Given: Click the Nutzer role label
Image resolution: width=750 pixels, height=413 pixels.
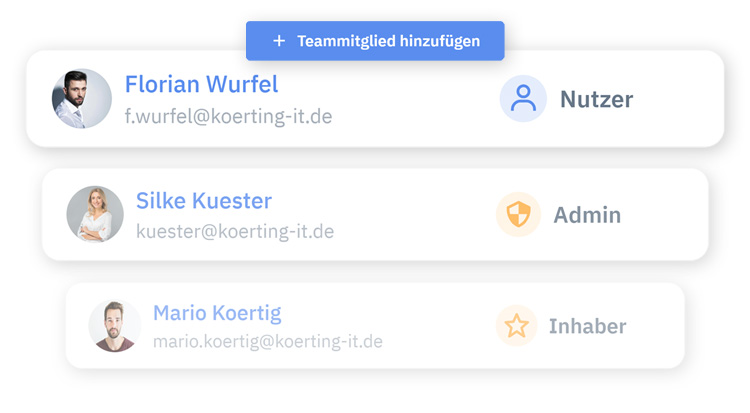Looking at the screenshot, I should coord(596,99).
